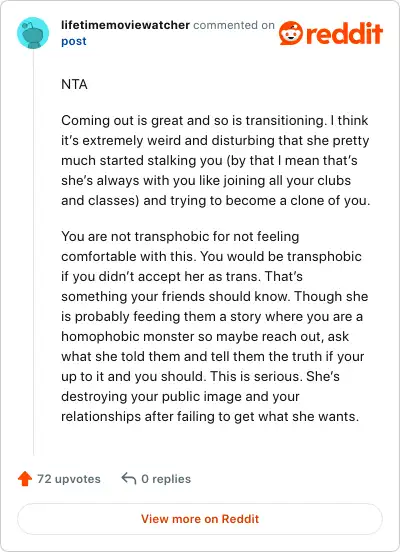Click the orange upvote arrow icon
The height and width of the screenshot is (552, 400).
coord(25,479)
